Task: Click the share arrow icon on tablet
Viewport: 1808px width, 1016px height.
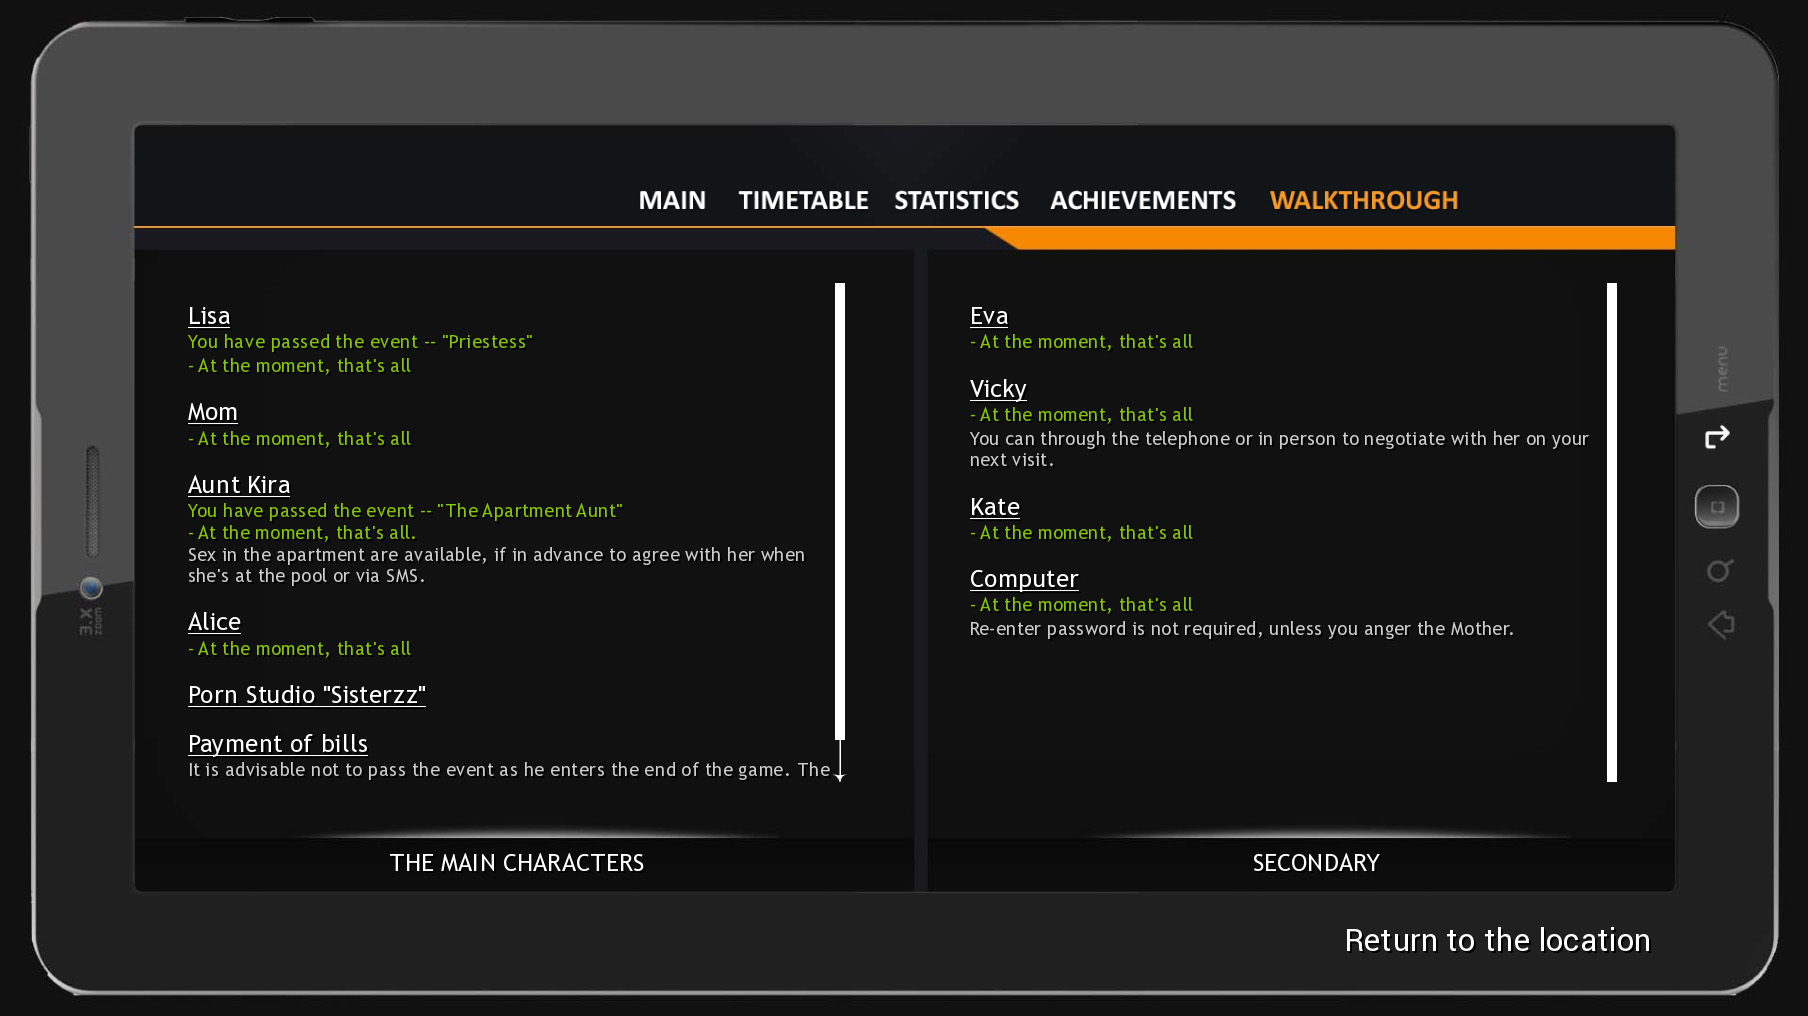Action: 1717,437
